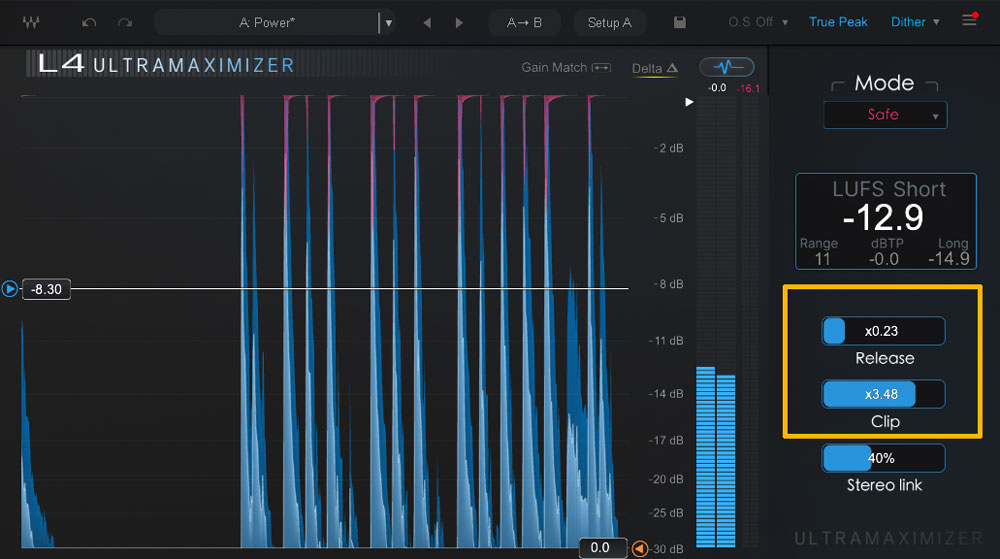Toggle Delta monitoring
1000x559 pixels.
pos(655,68)
